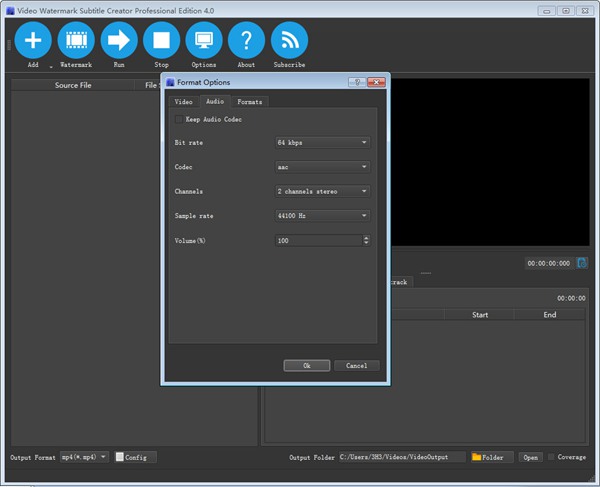Close the Format Options dialog
600x487 pixels.
376,82
